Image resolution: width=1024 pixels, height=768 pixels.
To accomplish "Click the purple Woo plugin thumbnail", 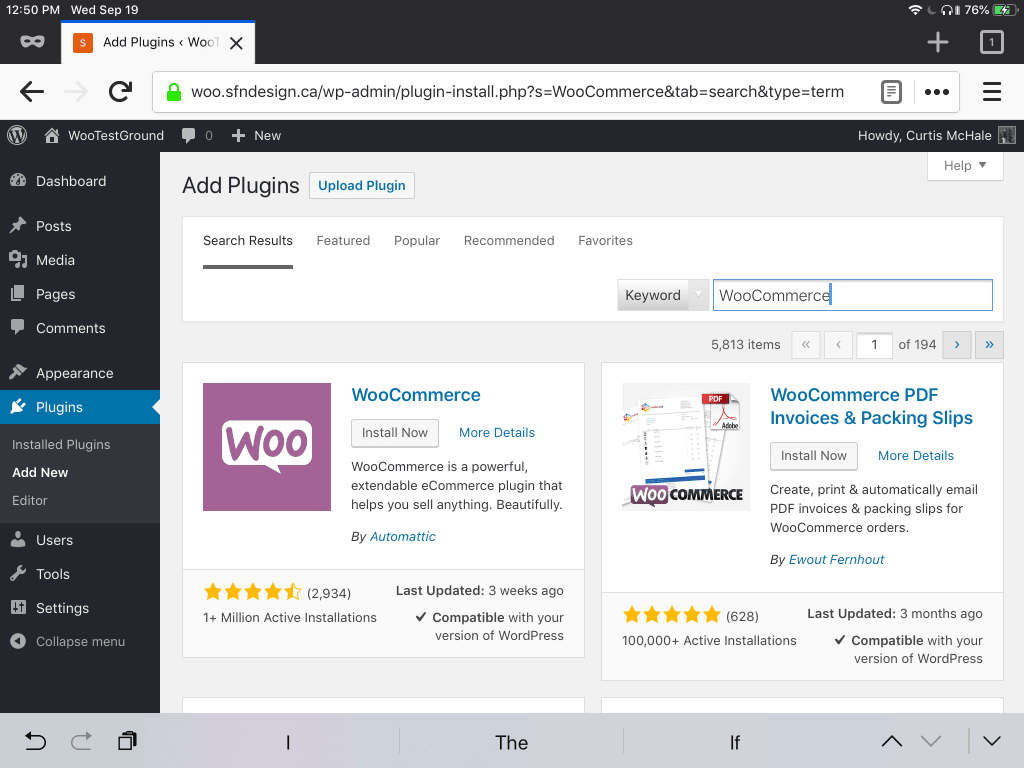I will tap(267, 447).
